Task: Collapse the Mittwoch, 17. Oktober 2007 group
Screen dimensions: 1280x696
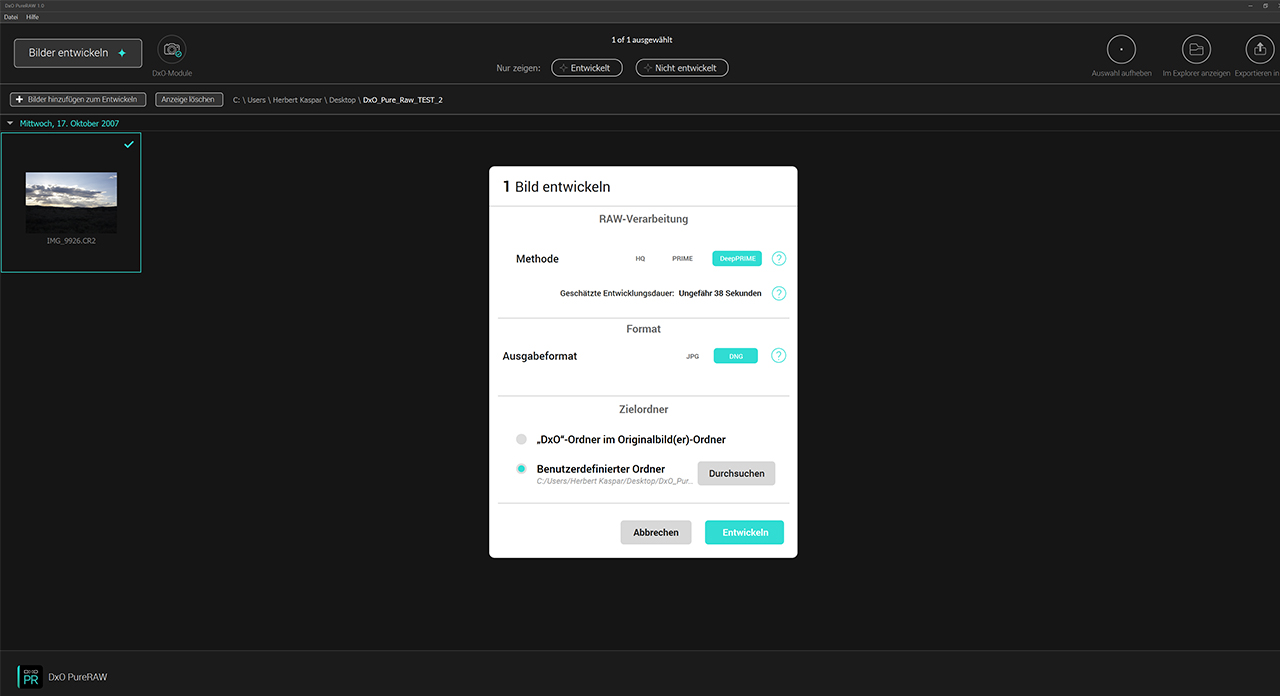Action: (x=11, y=124)
